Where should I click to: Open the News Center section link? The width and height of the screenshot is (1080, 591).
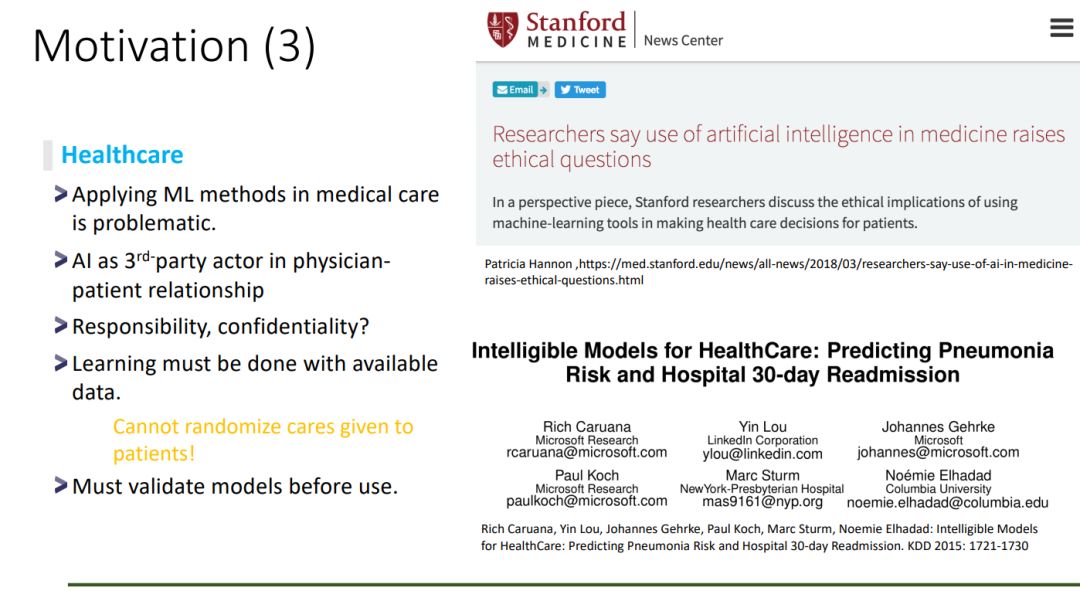point(683,40)
